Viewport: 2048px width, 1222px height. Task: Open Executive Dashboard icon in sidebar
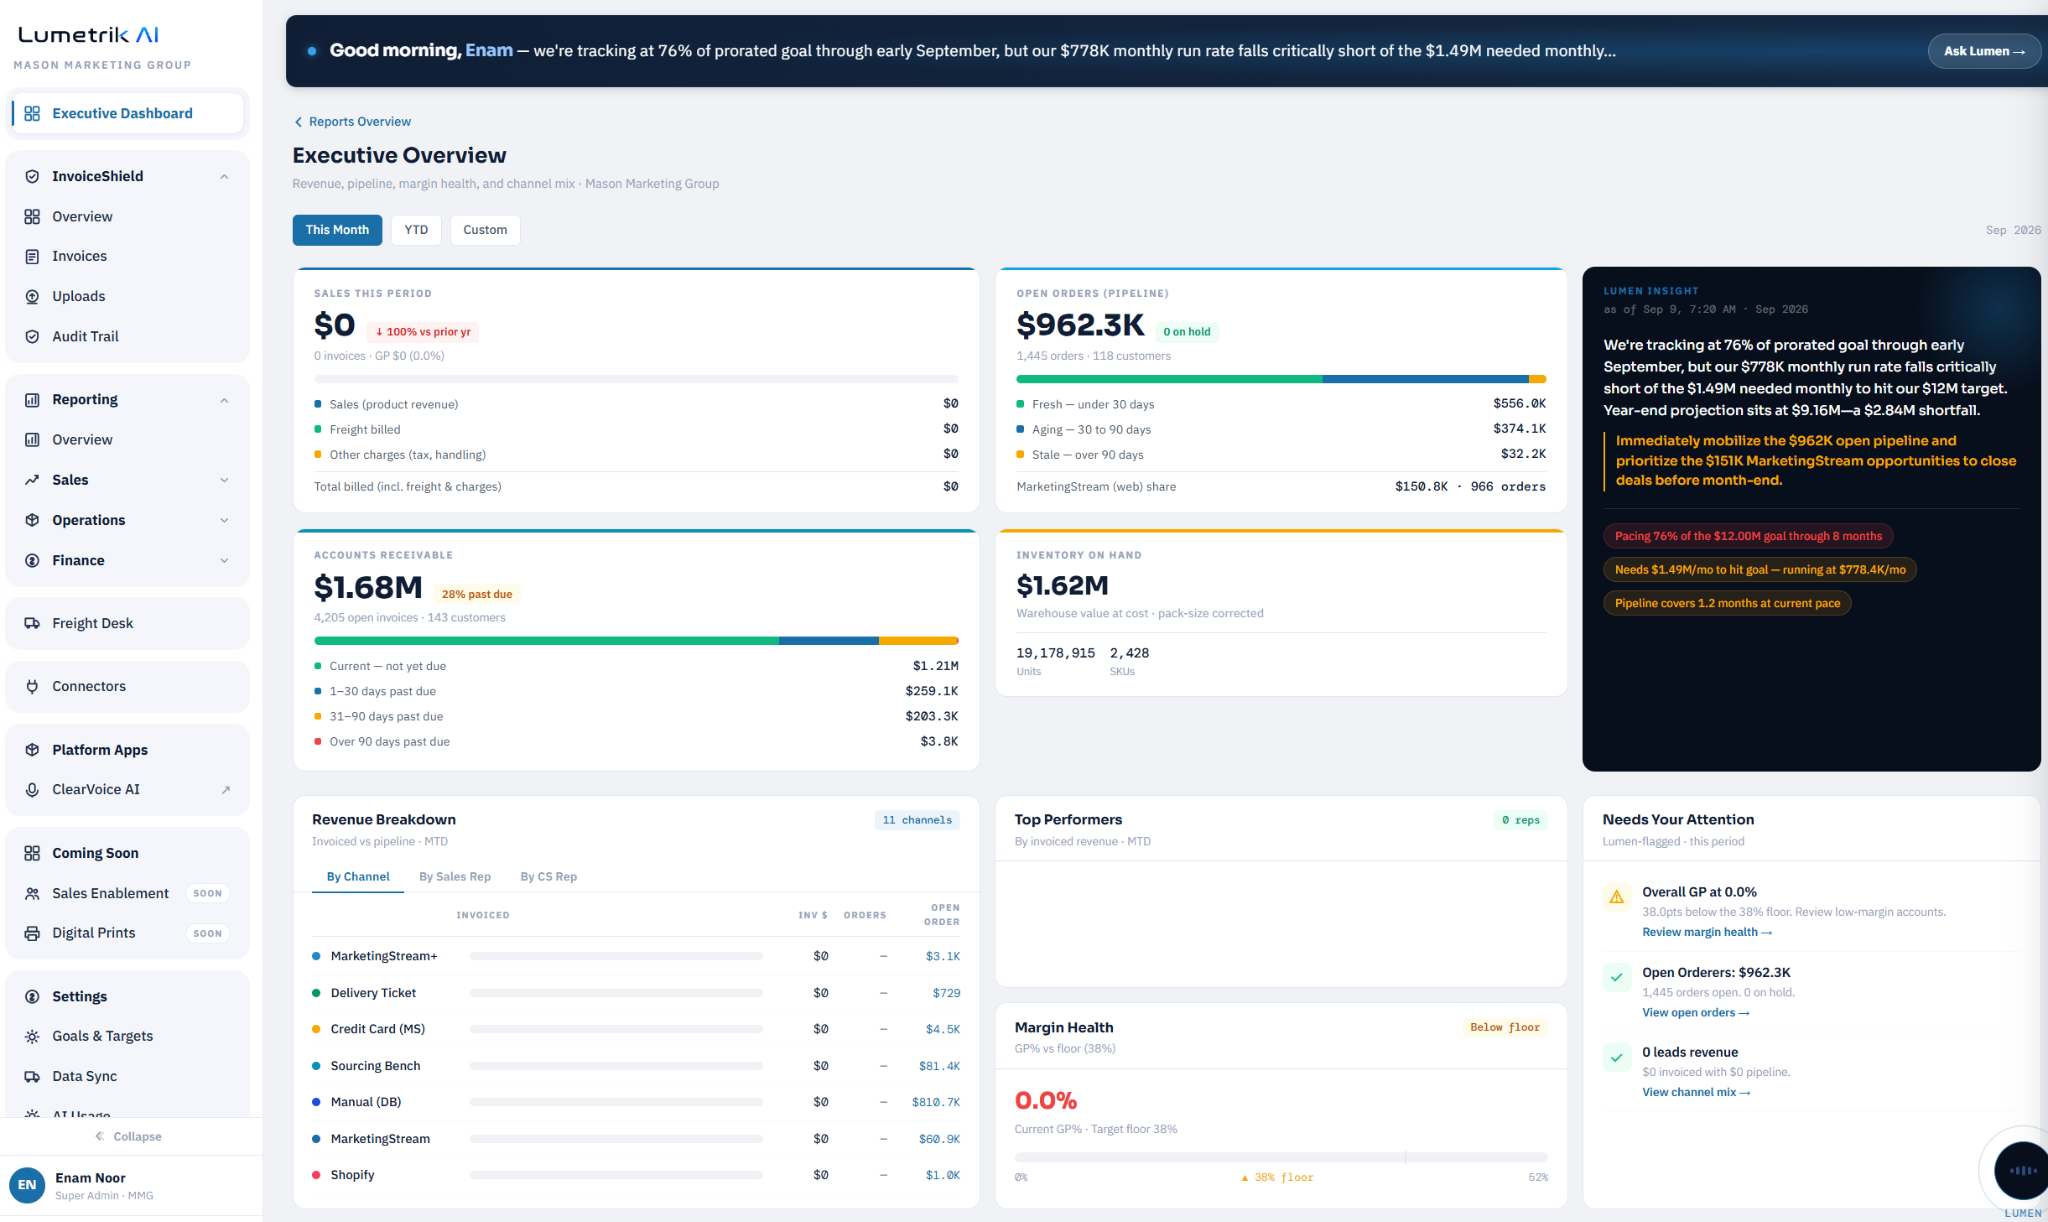[32, 114]
